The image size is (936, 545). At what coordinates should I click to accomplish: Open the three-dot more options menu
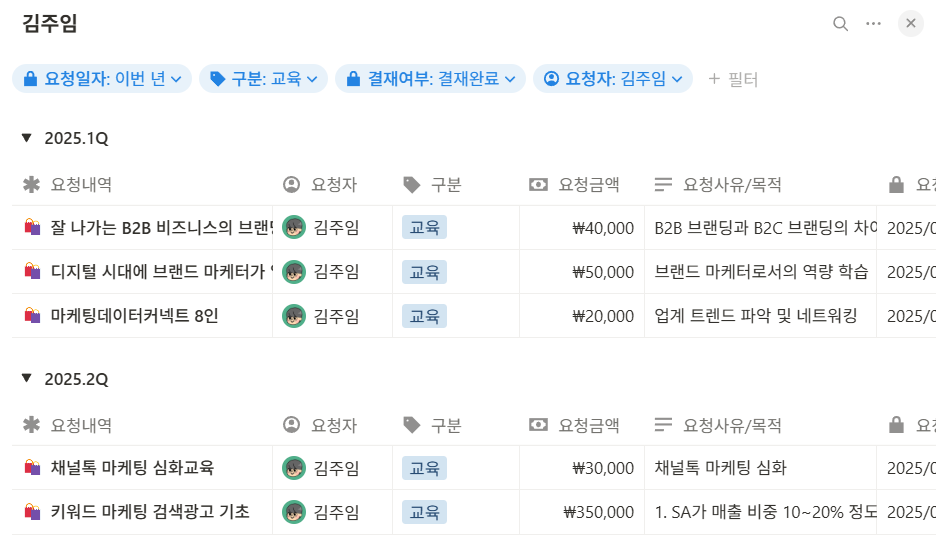873,23
